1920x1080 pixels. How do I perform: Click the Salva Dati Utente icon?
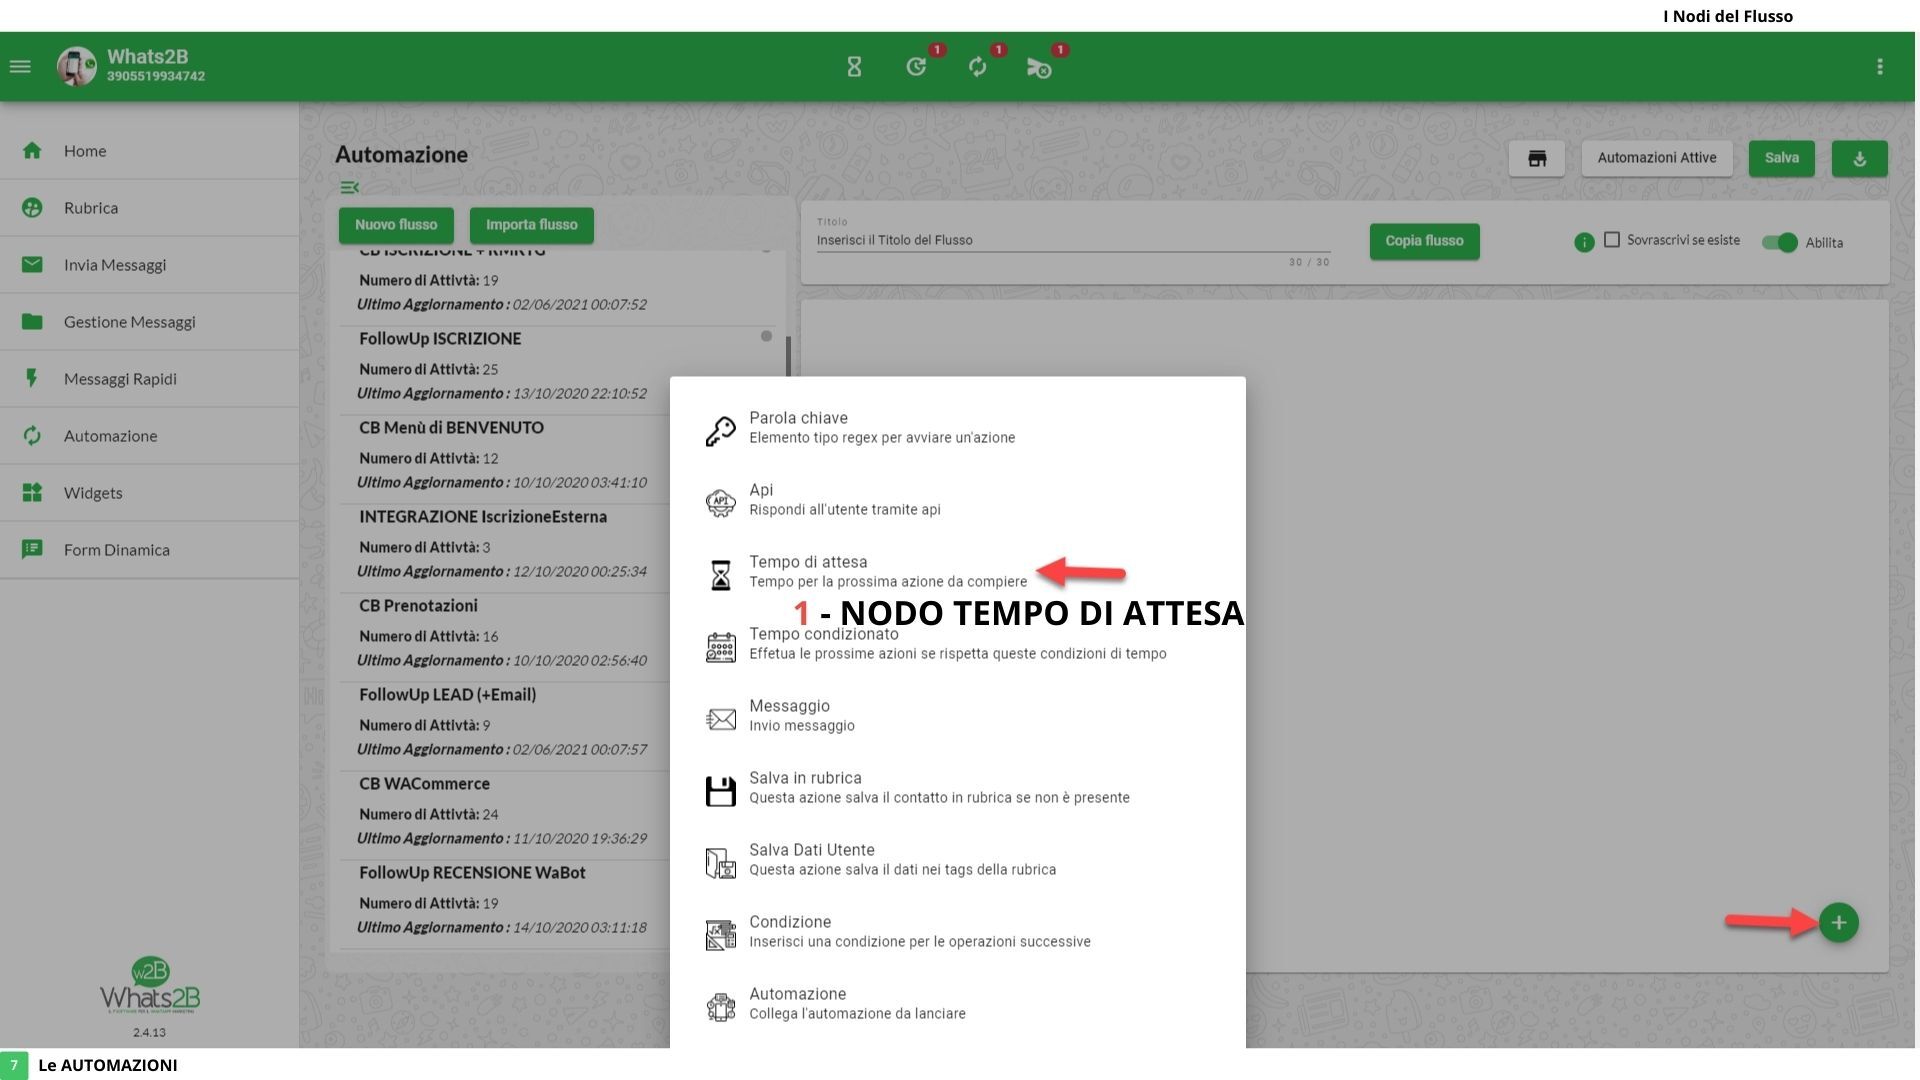click(720, 862)
